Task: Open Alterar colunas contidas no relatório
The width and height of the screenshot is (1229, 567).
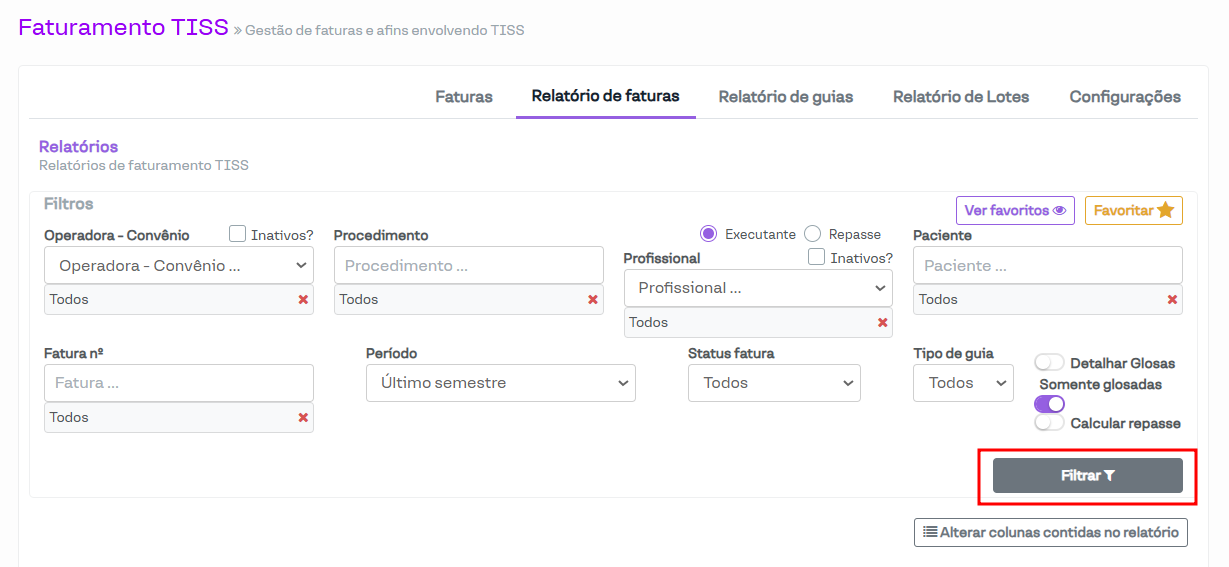Action: click(1050, 533)
